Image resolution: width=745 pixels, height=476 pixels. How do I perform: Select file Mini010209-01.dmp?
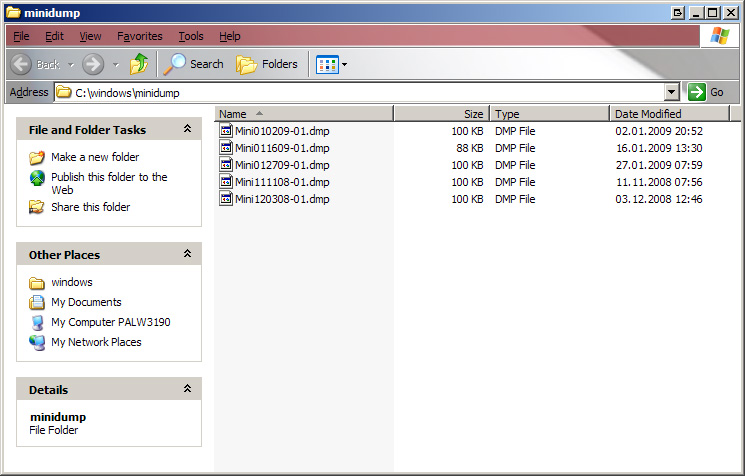pyautogui.click(x=282, y=131)
